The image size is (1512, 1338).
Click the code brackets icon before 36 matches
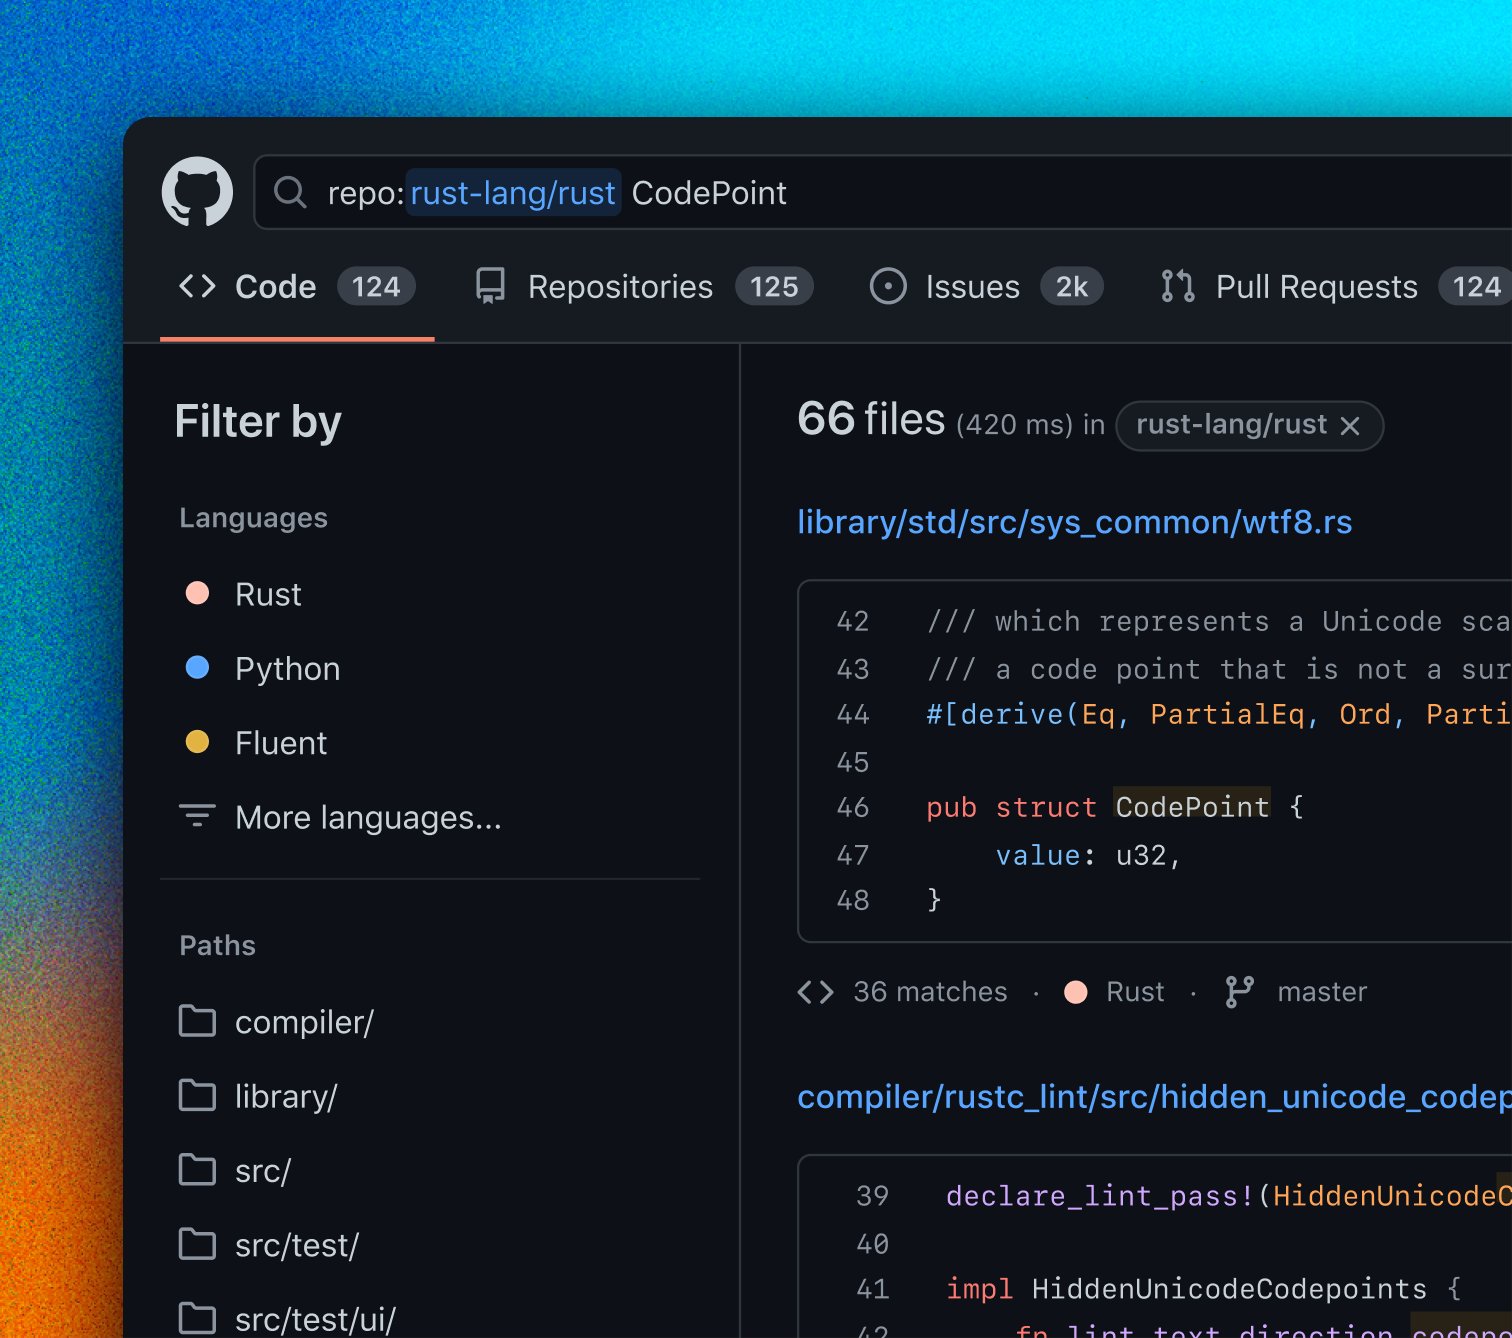click(816, 992)
